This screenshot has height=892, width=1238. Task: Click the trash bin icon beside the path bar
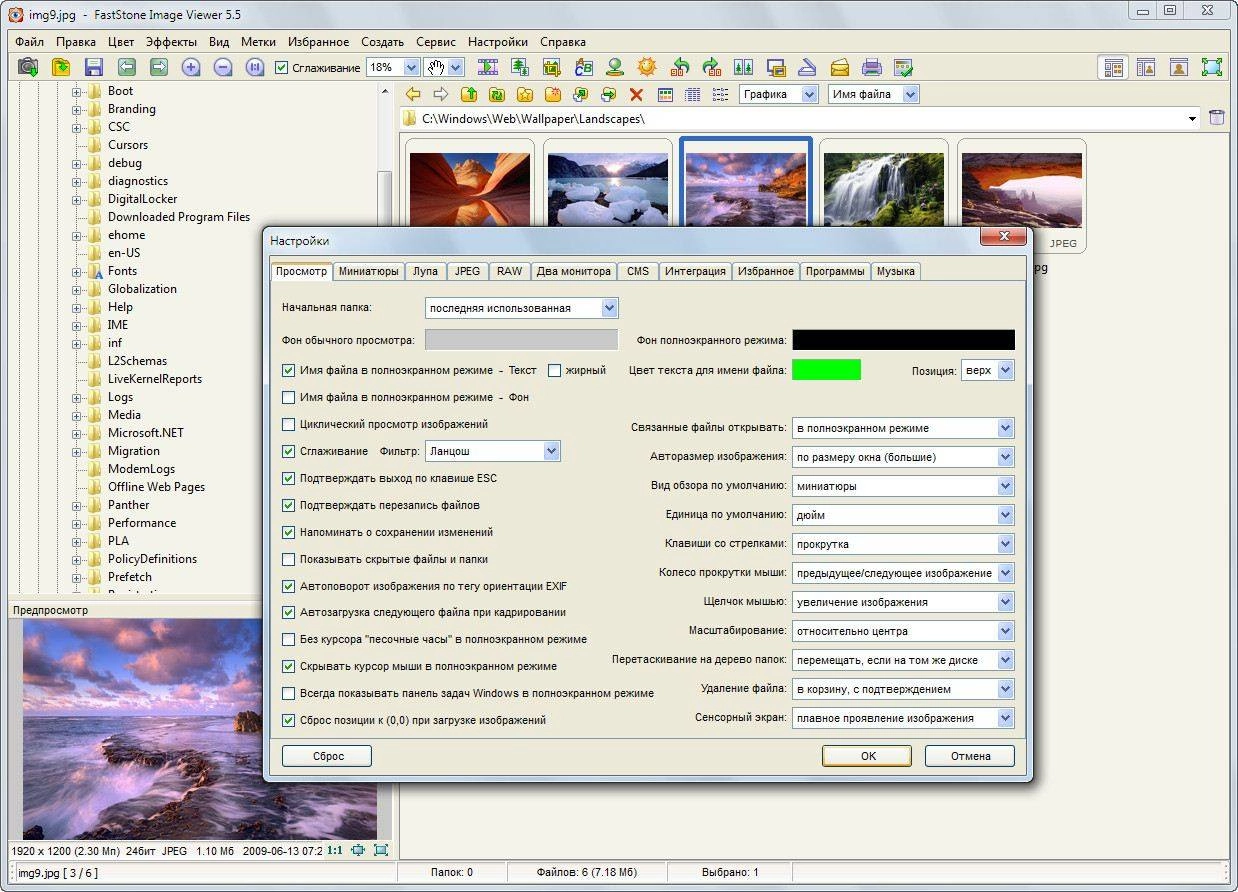pos(1216,118)
